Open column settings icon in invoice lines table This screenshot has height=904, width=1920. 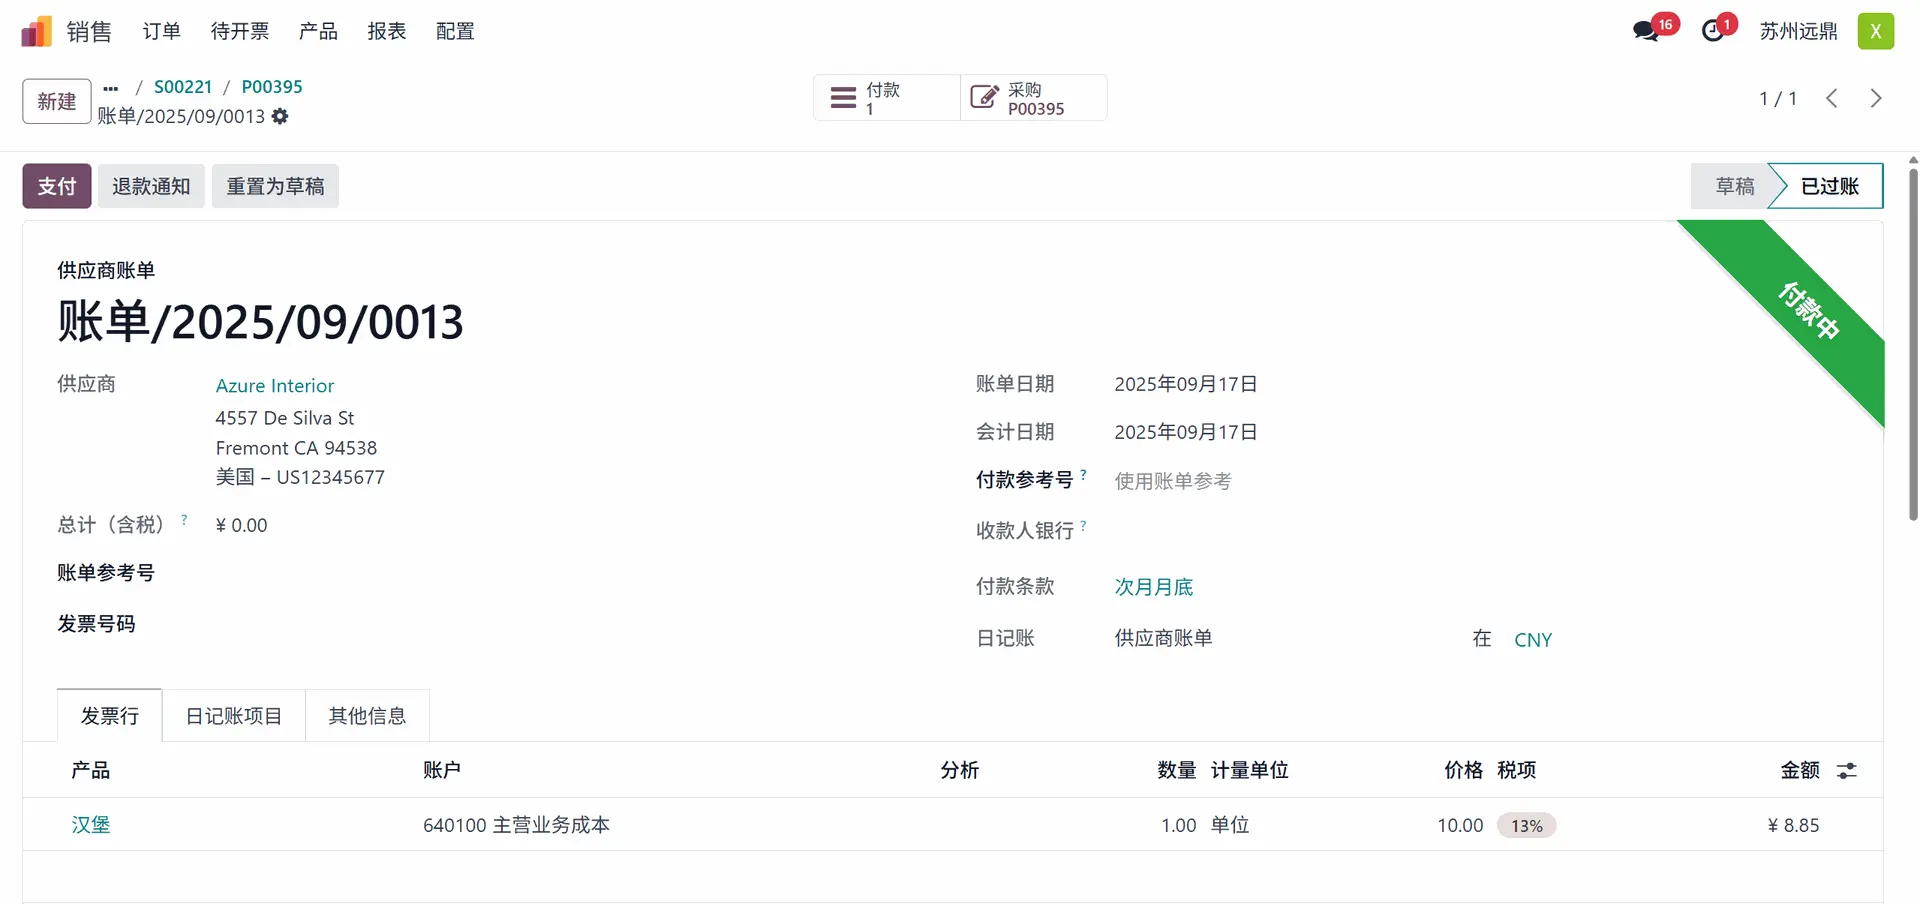click(1846, 770)
